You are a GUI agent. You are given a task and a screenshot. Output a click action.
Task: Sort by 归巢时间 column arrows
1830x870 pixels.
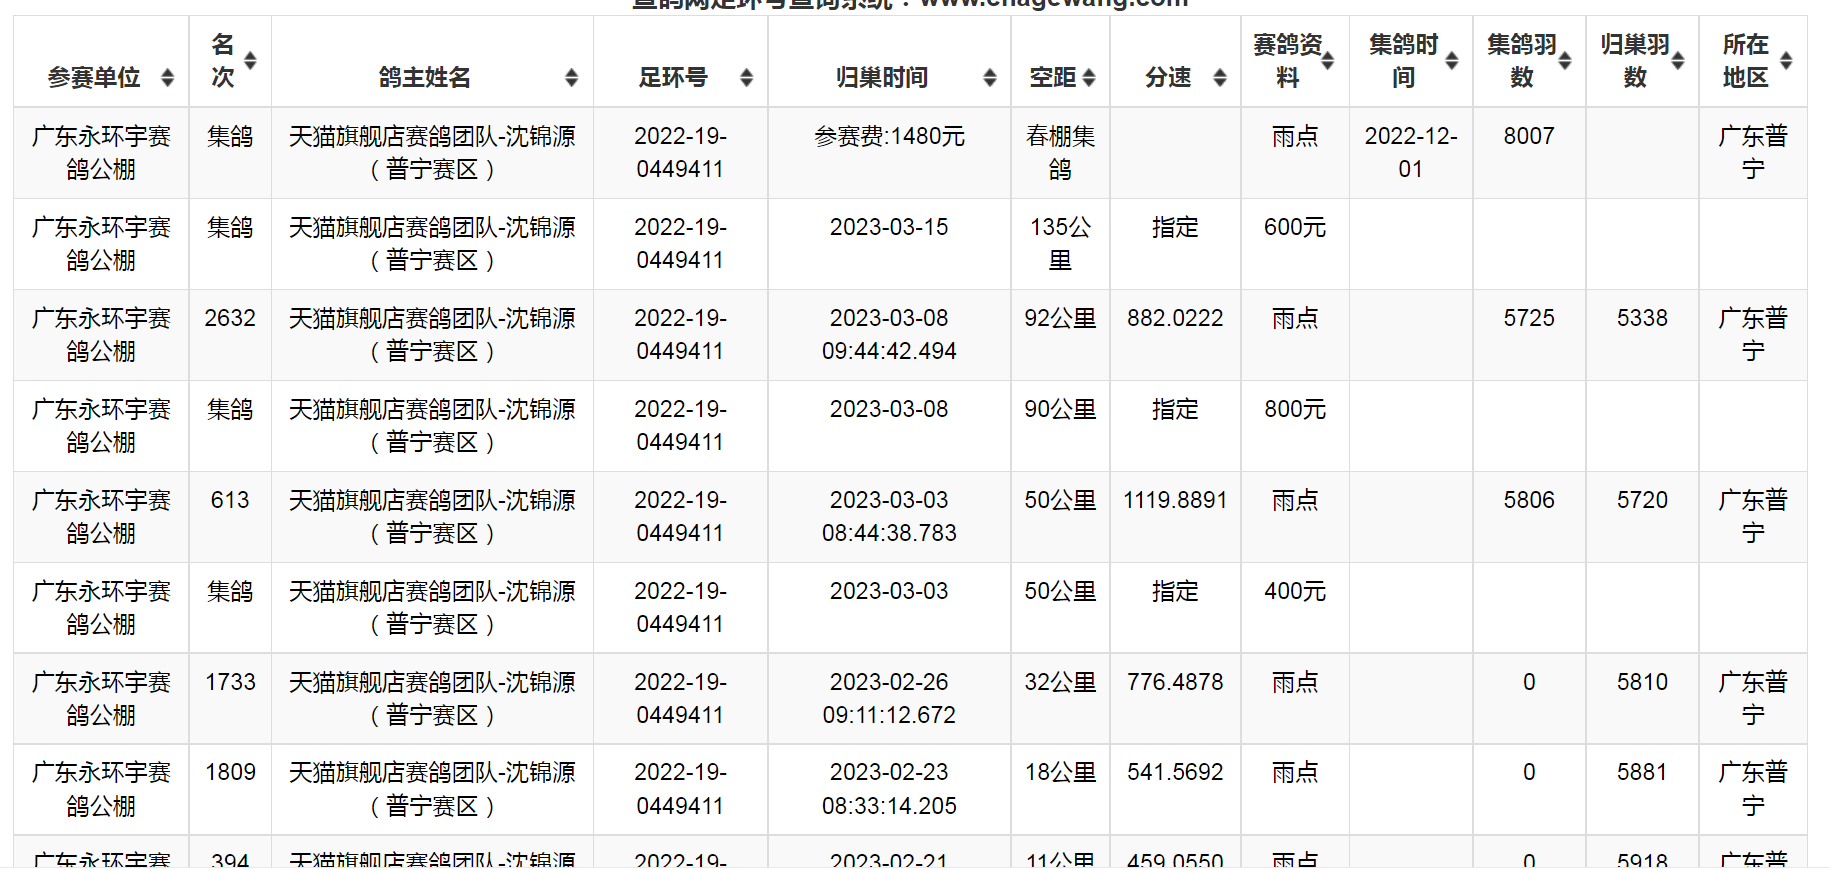[x=989, y=77]
